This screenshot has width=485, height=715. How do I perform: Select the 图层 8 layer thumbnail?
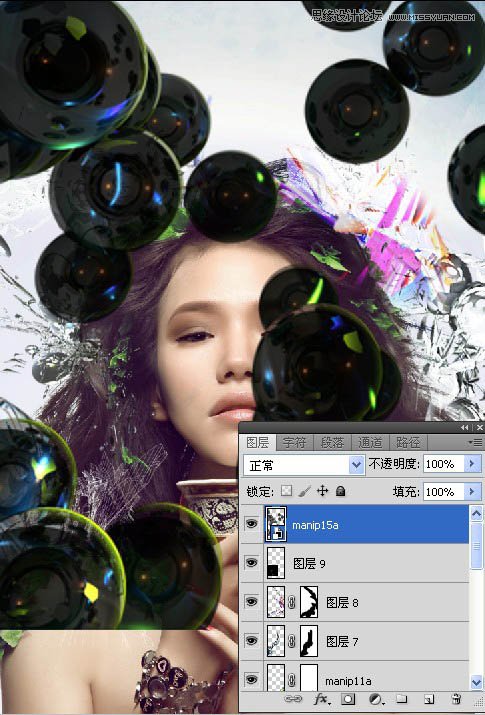(275, 602)
